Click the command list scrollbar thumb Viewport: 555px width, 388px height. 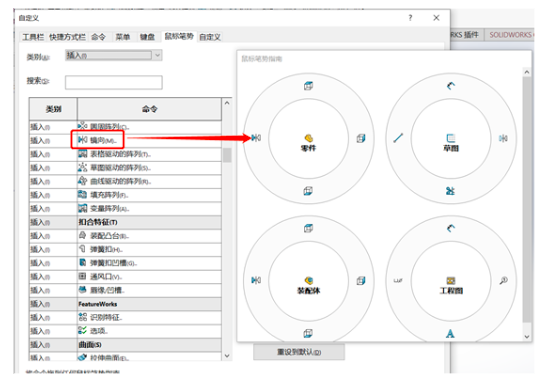coord(227,155)
